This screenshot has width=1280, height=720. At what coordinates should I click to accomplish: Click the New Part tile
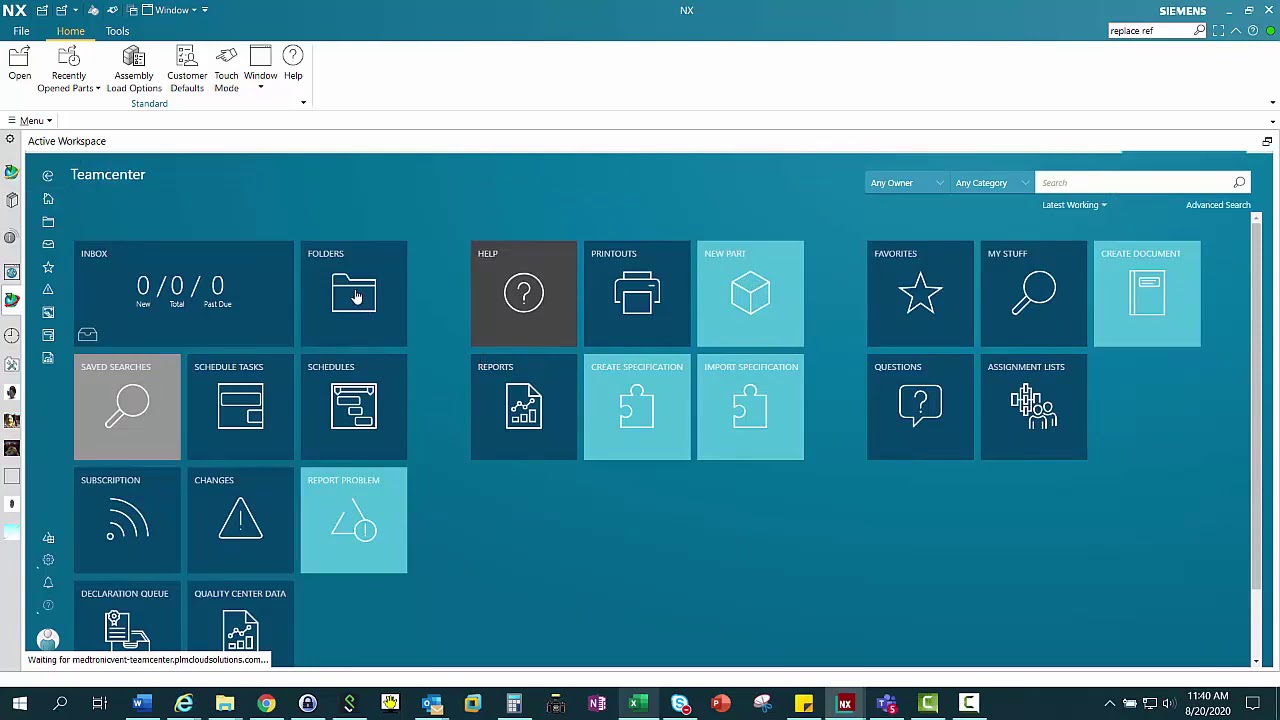[750, 294]
